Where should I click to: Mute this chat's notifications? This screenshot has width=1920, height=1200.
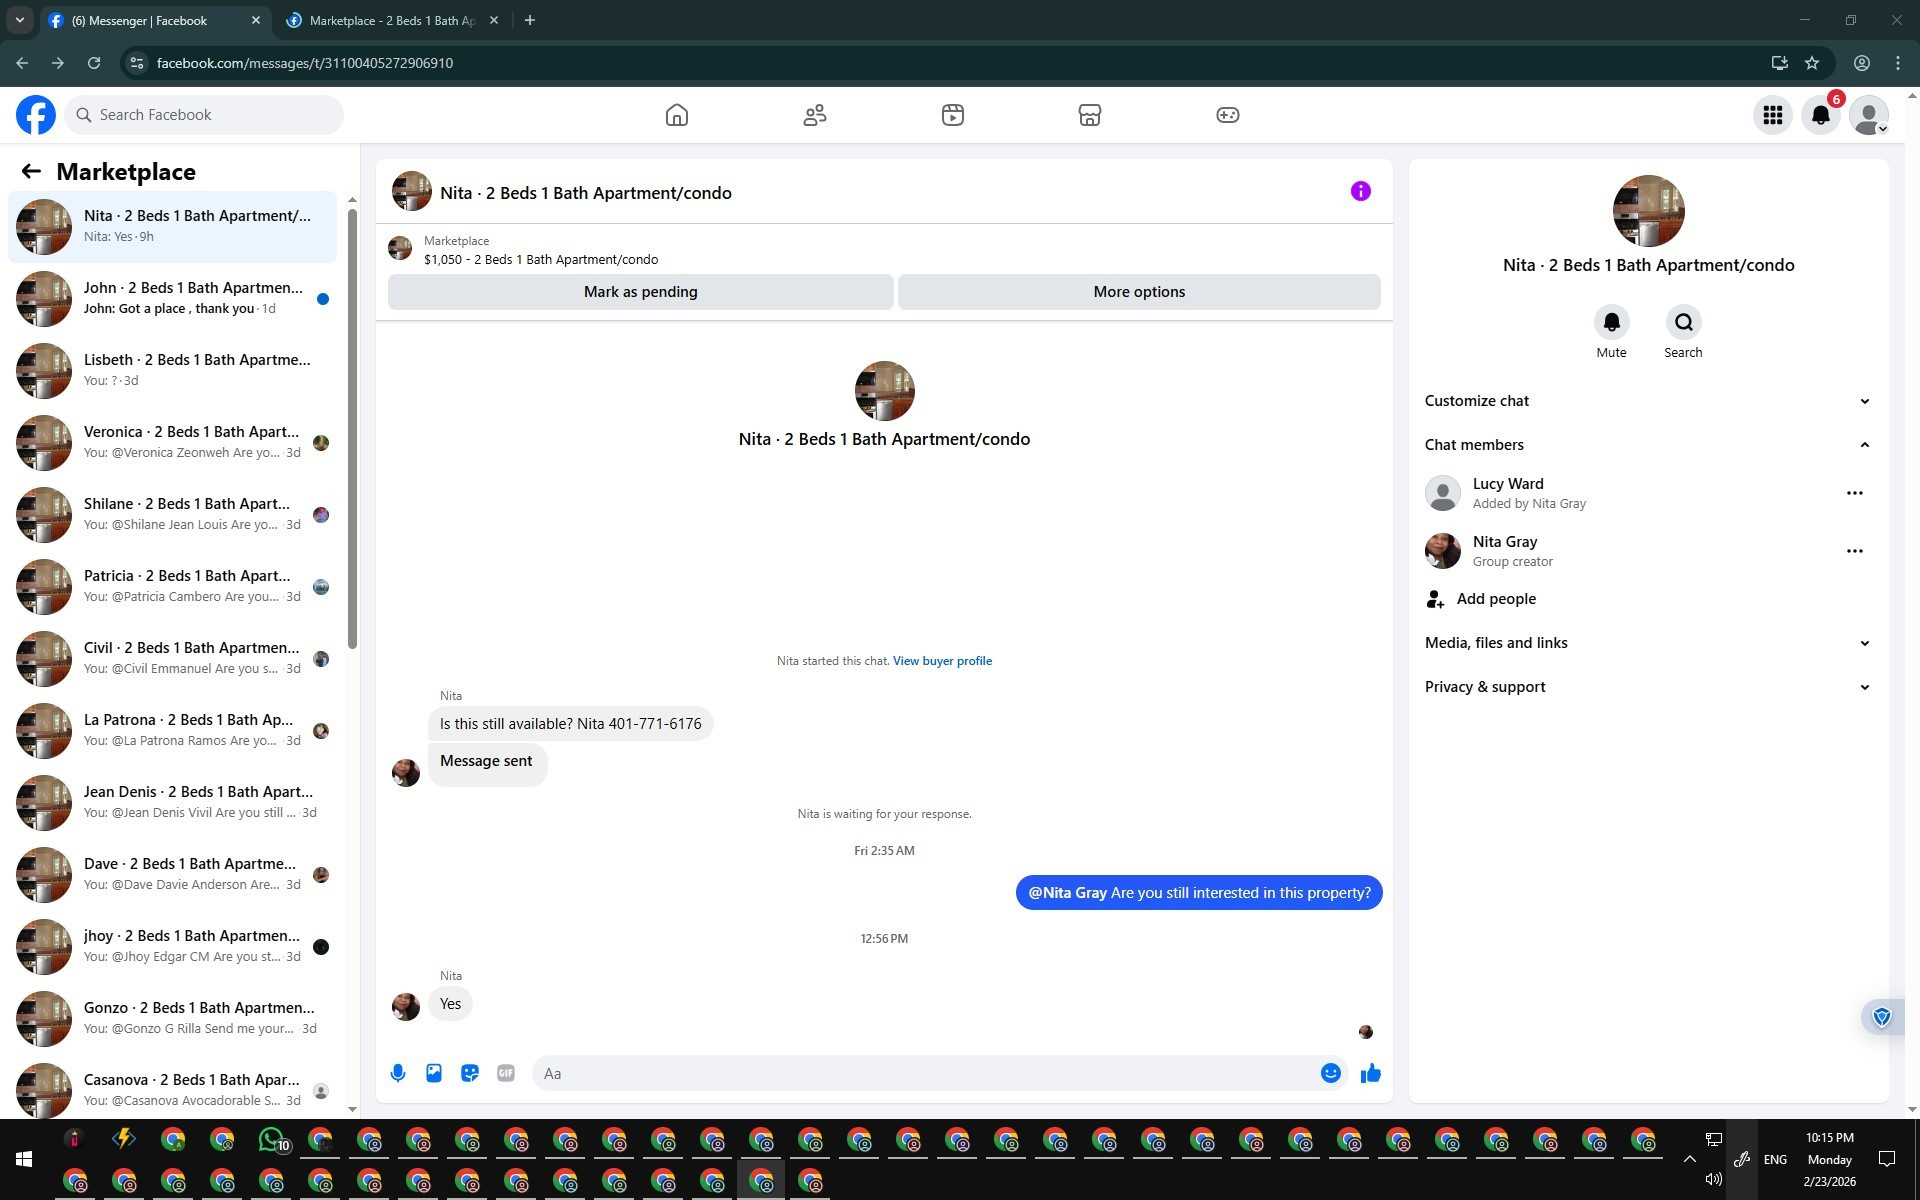(1611, 323)
